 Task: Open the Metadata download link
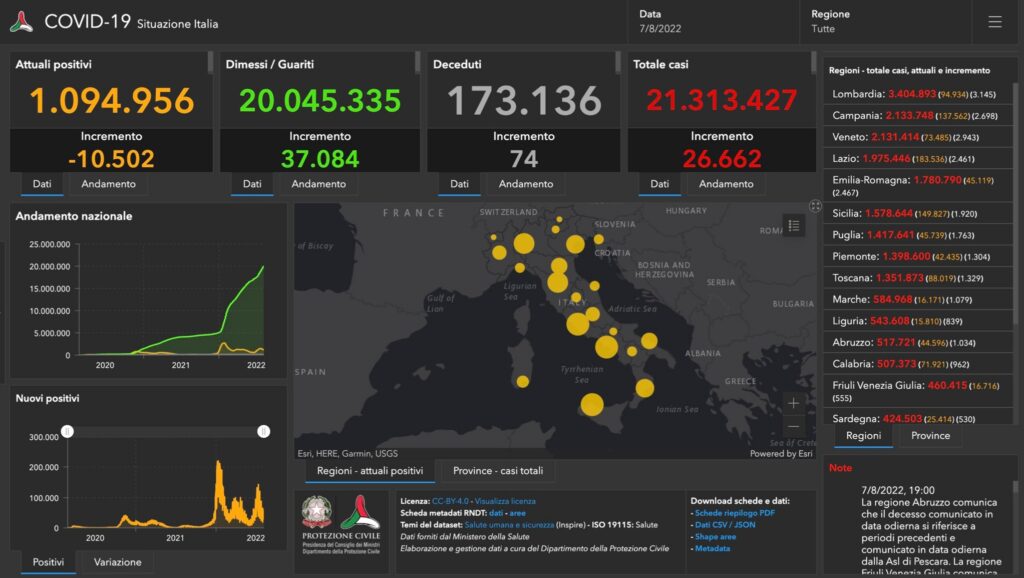pos(712,549)
